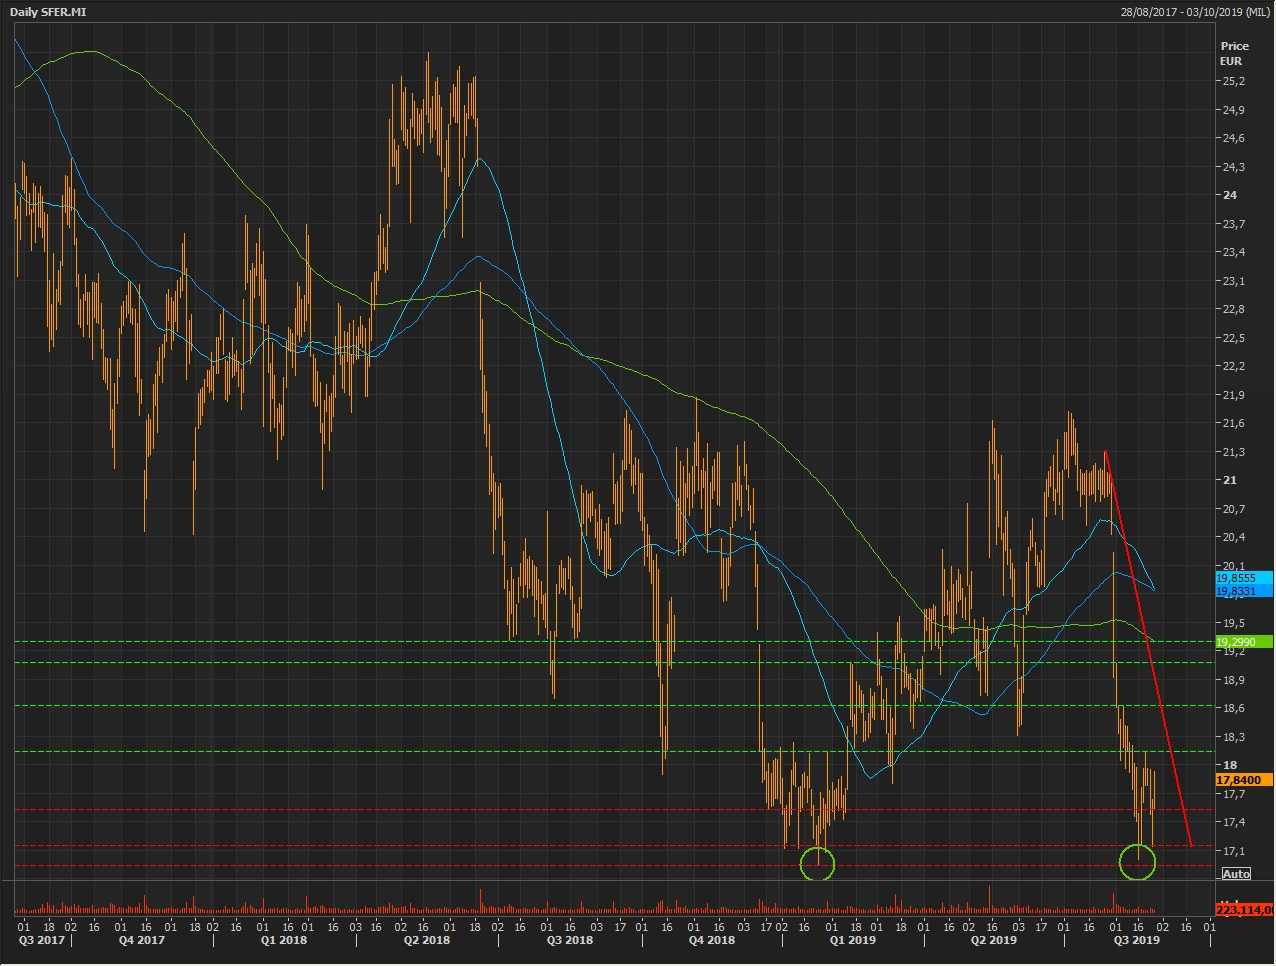1276x966 pixels.
Task: Click the bold 21 price axis level
Action: pos(1230,480)
